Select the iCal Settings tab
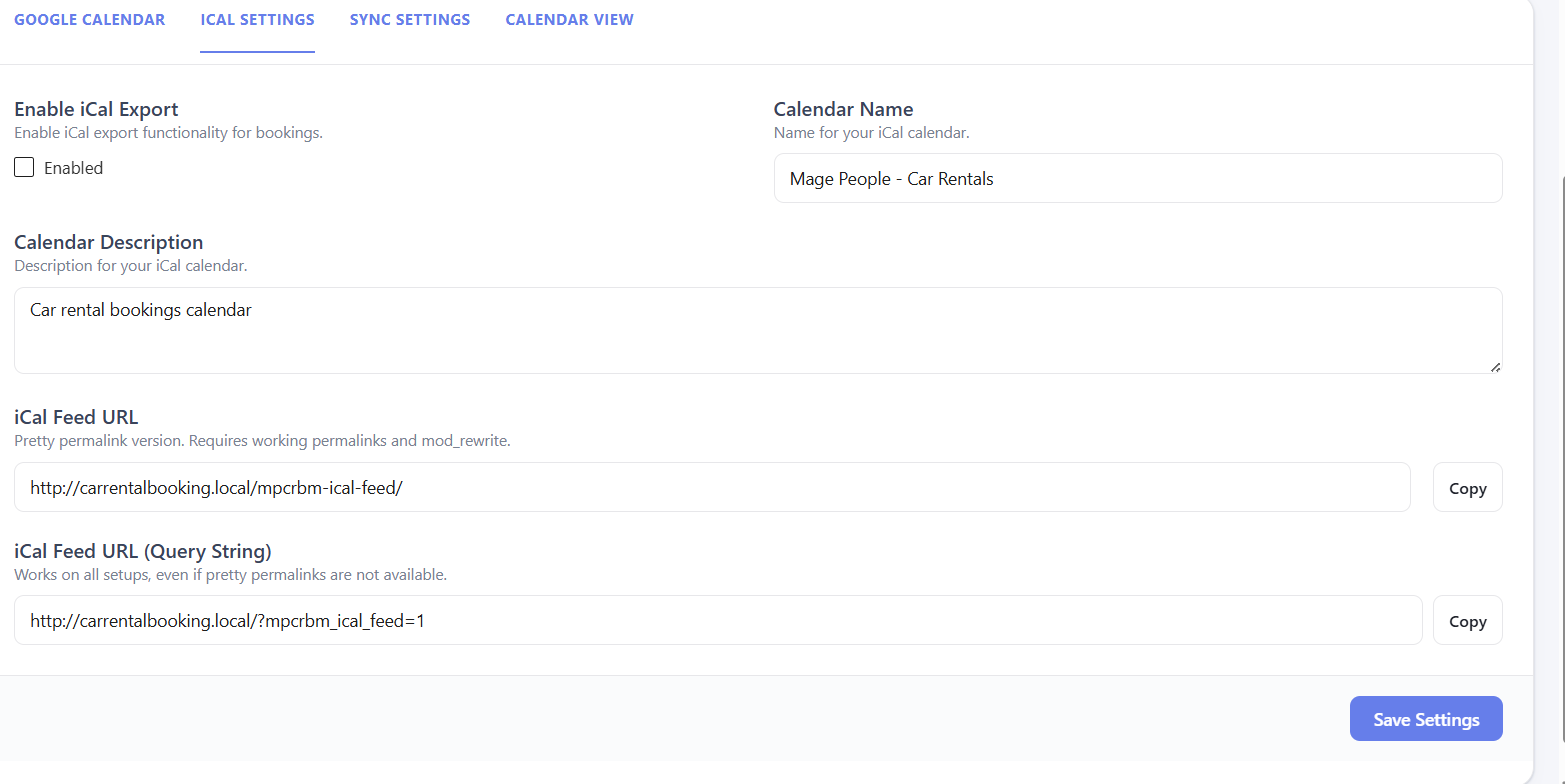The image size is (1565, 784). coord(257,20)
